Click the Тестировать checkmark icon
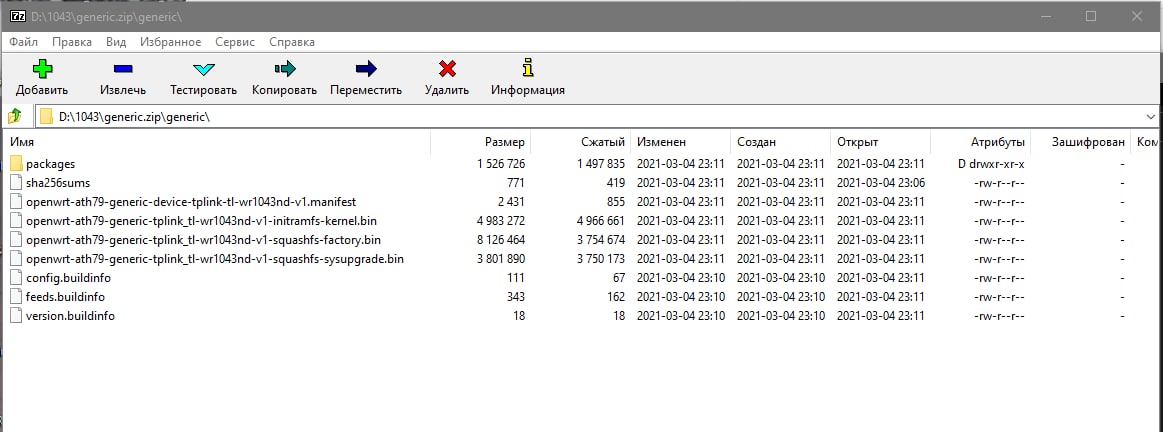Image resolution: width=1163 pixels, height=432 pixels. (203, 70)
